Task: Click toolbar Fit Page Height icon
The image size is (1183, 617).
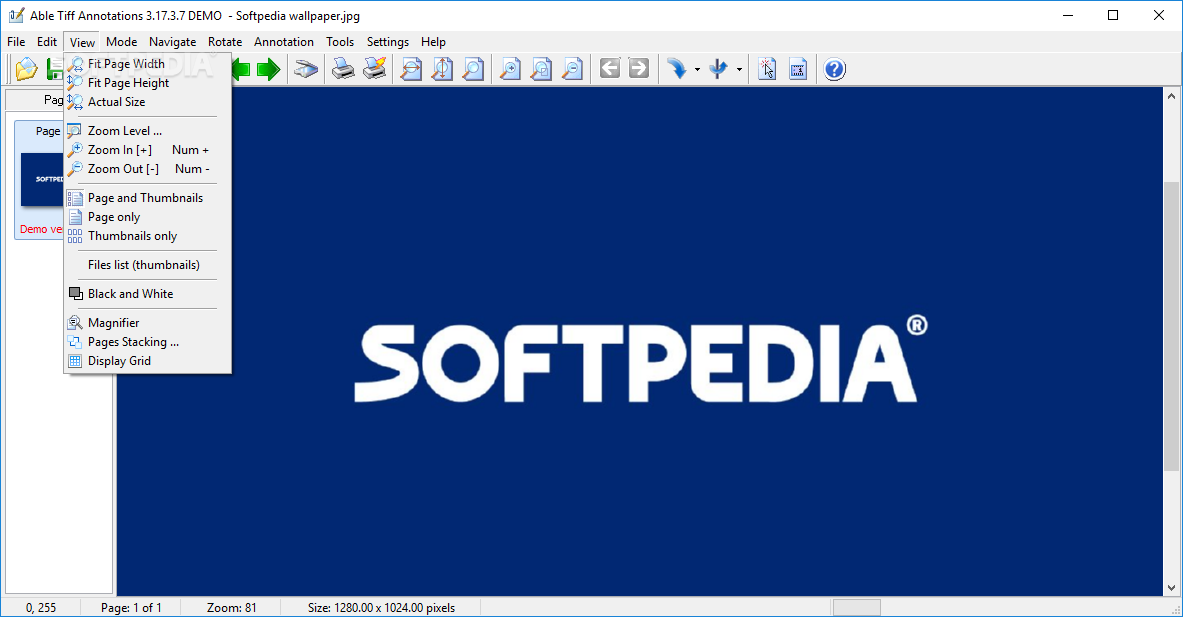Action: coord(442,69)
